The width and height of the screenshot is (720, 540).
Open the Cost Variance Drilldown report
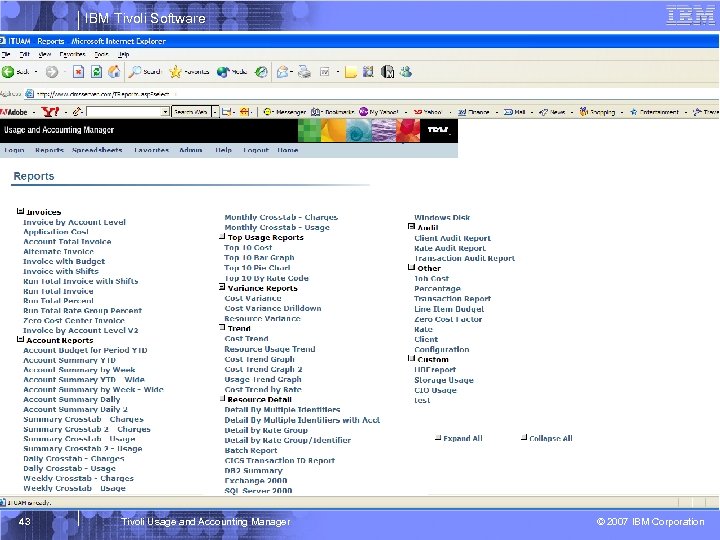[273, 308]
